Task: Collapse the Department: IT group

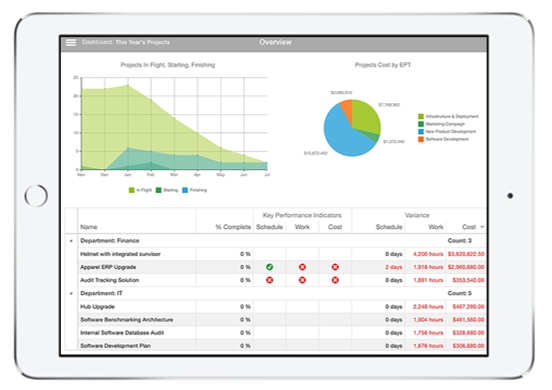Action: click(71, 293)
